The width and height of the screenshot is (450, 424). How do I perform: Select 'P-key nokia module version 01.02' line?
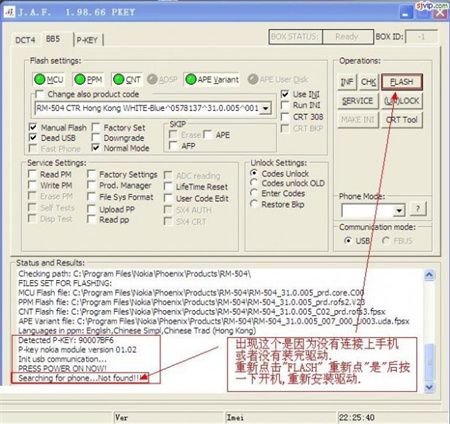[77, 350]
